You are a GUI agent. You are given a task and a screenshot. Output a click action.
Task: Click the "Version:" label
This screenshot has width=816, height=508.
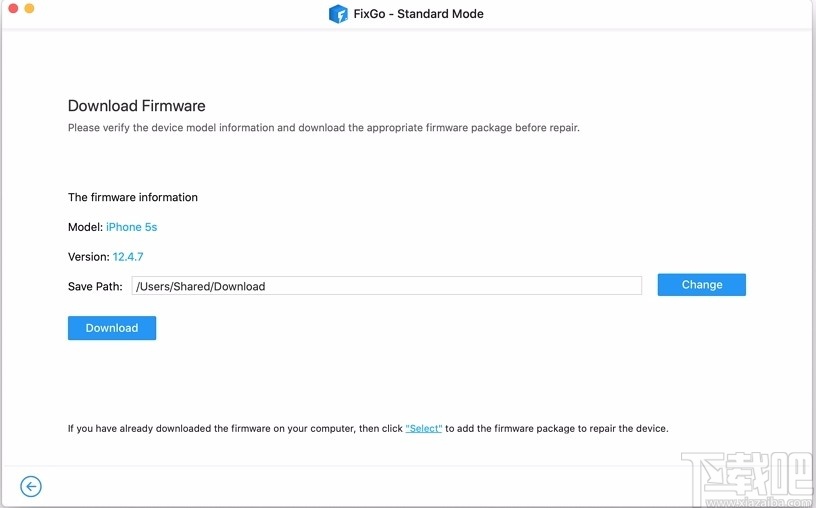point(88,257)
